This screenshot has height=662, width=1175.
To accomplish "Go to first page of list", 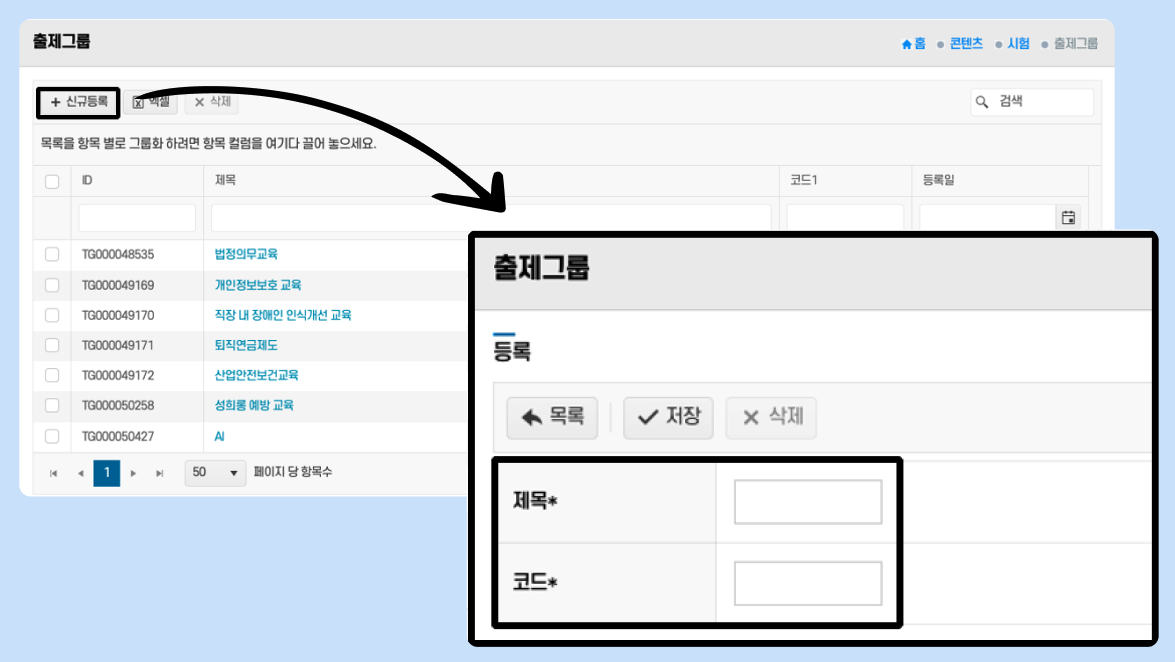I will (x=54, y=473).
